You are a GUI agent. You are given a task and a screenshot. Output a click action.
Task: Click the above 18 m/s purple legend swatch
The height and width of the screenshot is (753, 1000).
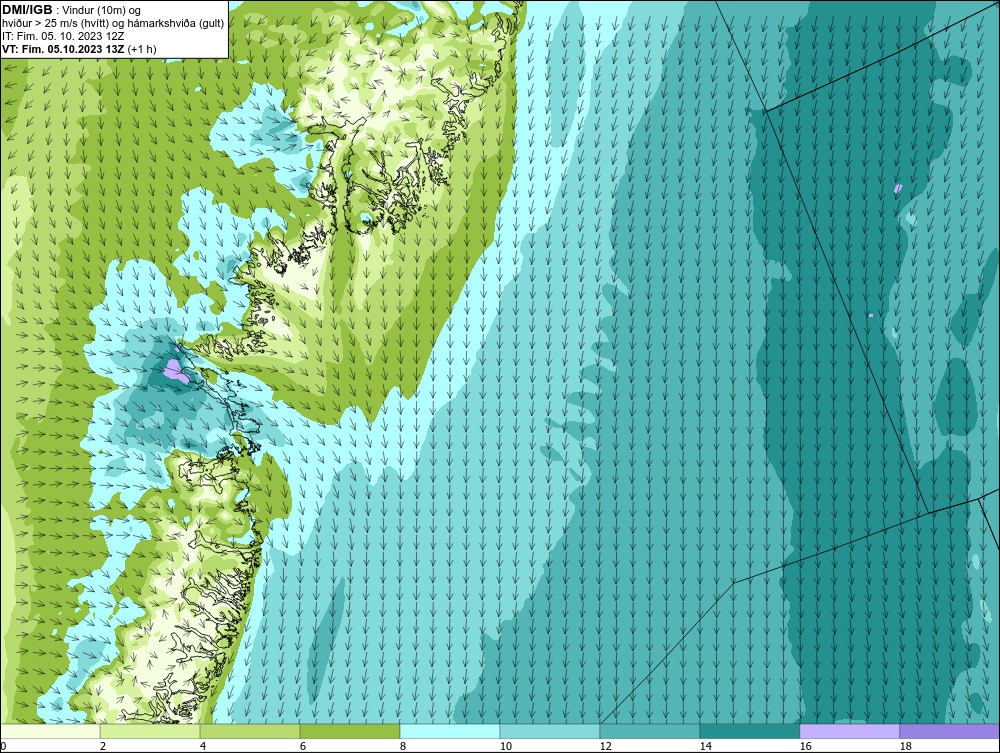tap(949, 731)
